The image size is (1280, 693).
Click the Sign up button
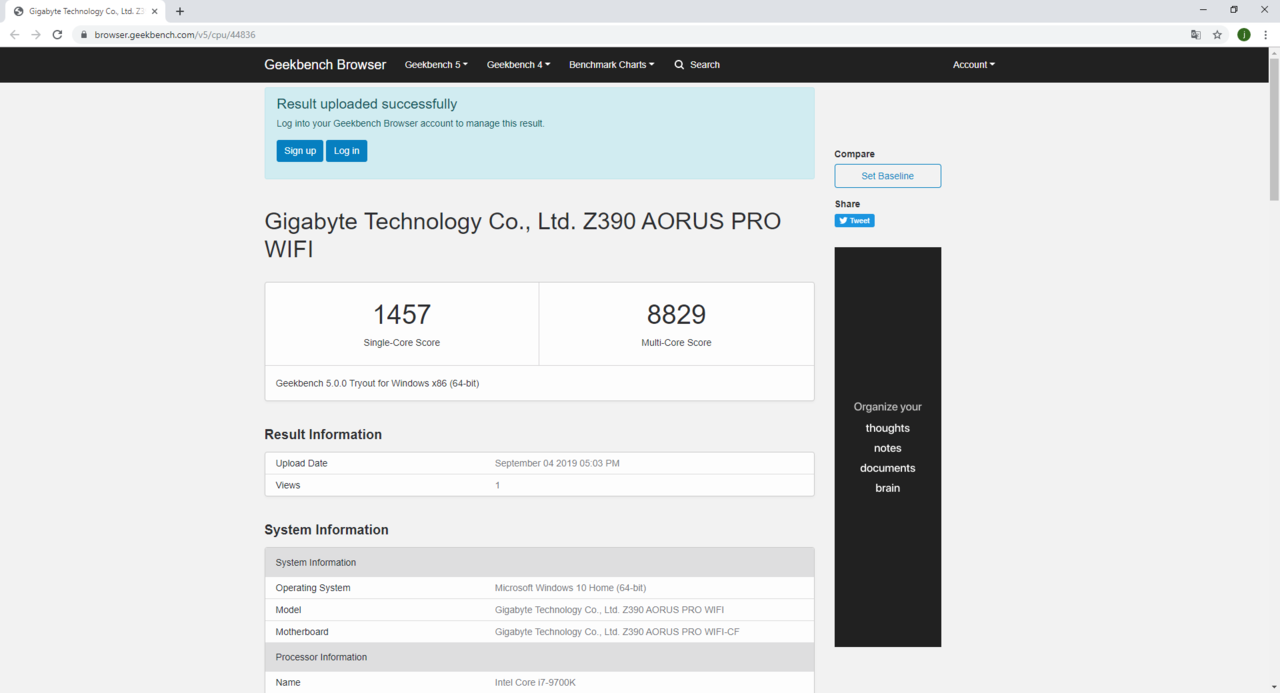point(300,151)
